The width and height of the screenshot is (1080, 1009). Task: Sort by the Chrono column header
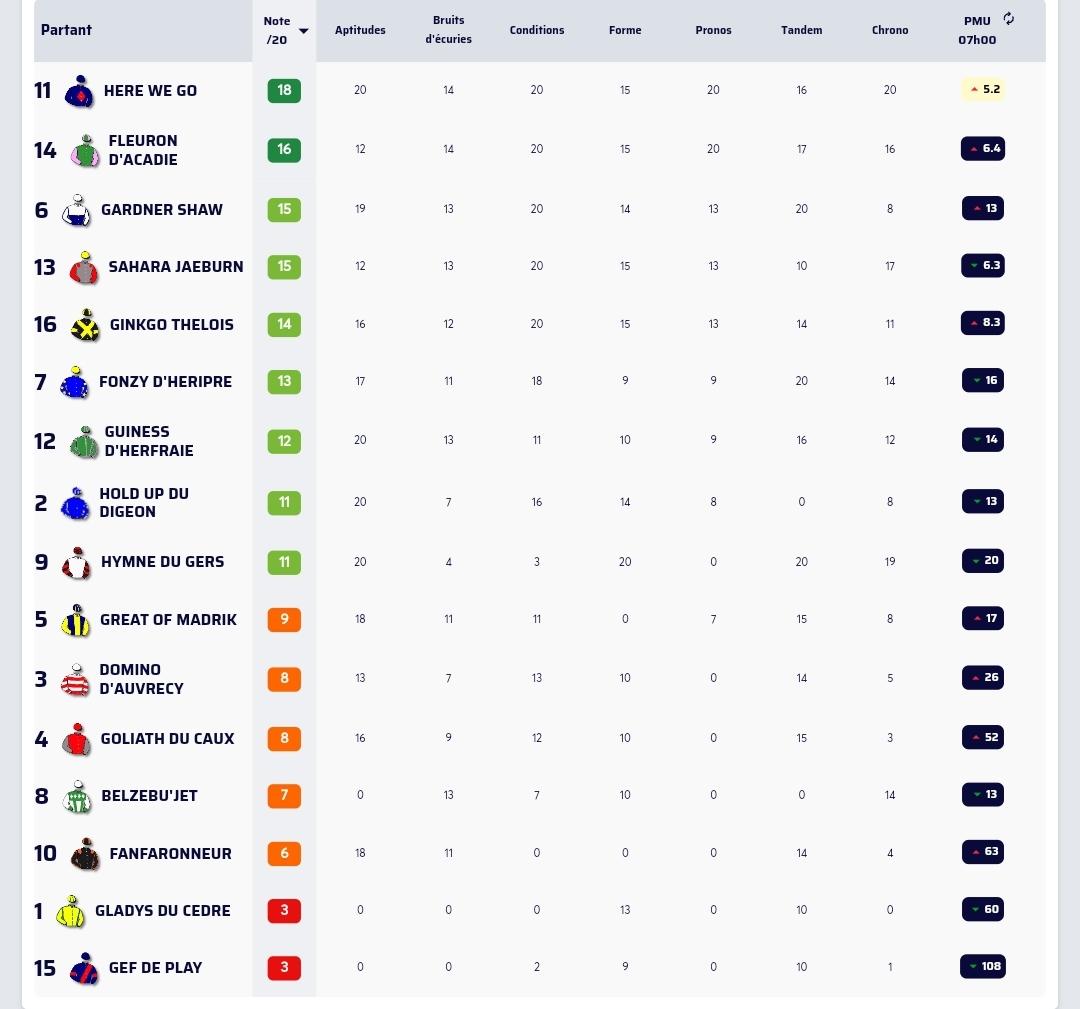pyautogui.click(x=890, y=30)
